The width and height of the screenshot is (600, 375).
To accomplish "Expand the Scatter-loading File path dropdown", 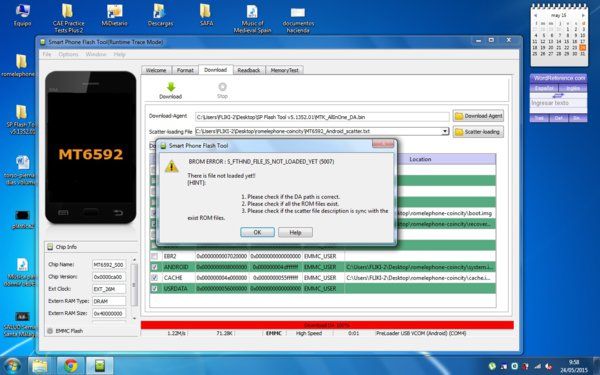I will coord(445,131).
